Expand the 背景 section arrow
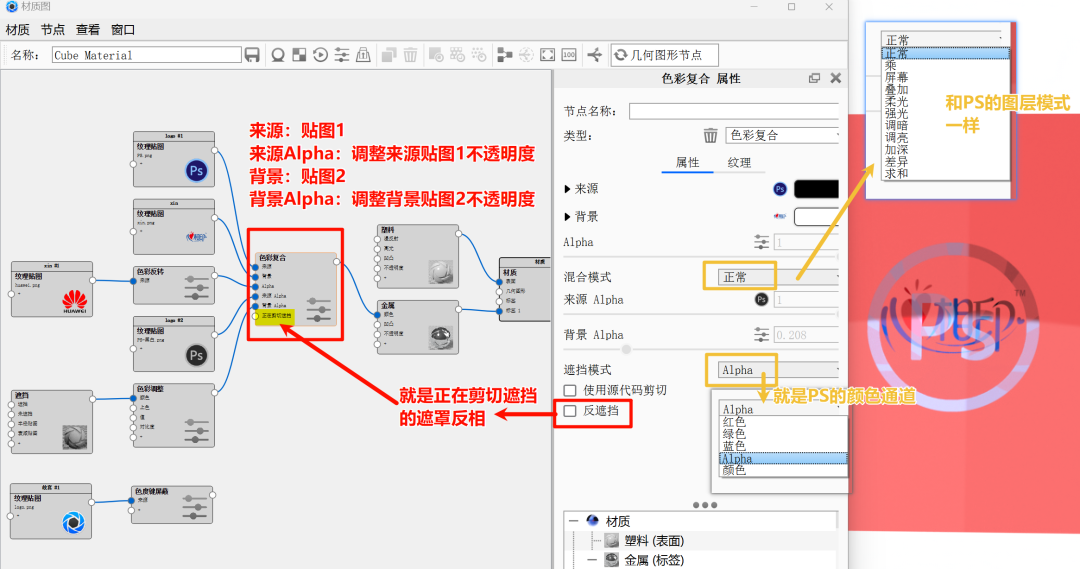The height and width of the screenshot is (569, 1080). coord(568,216)
